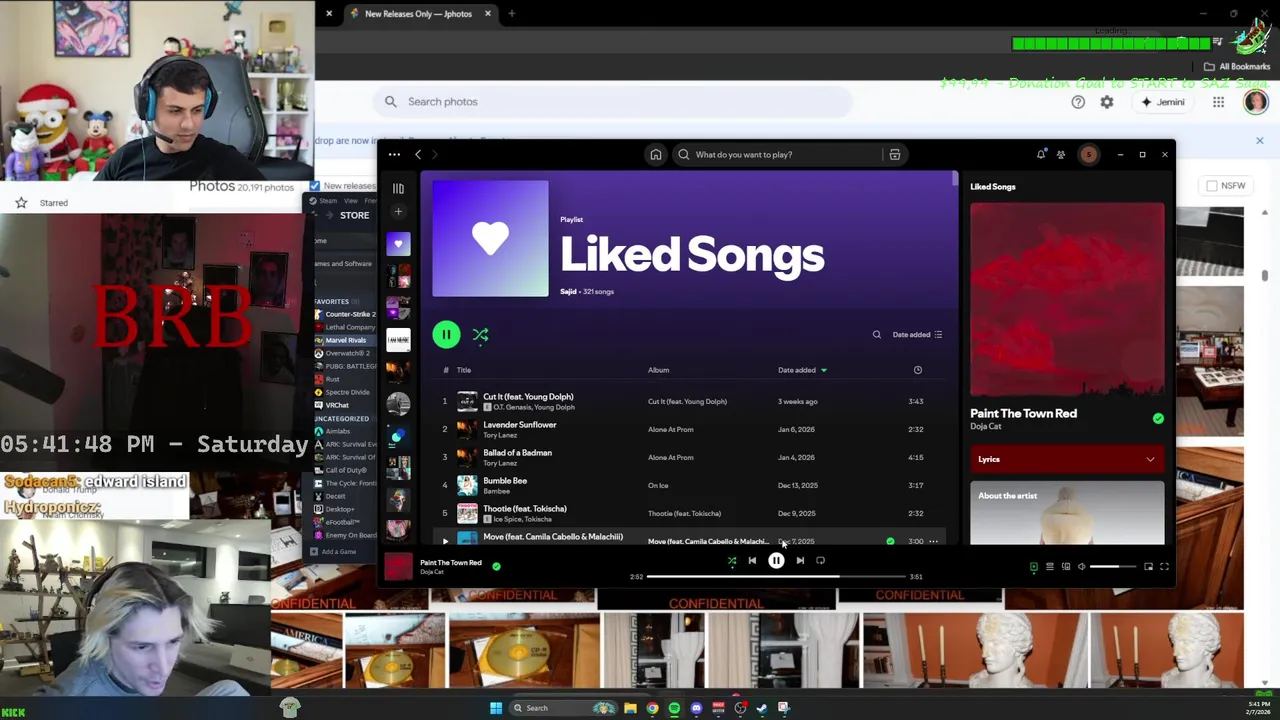Screen dimensions: 1280x720
Task: Adjust the Spotify volume slider
Action: tap(1112, 567)
